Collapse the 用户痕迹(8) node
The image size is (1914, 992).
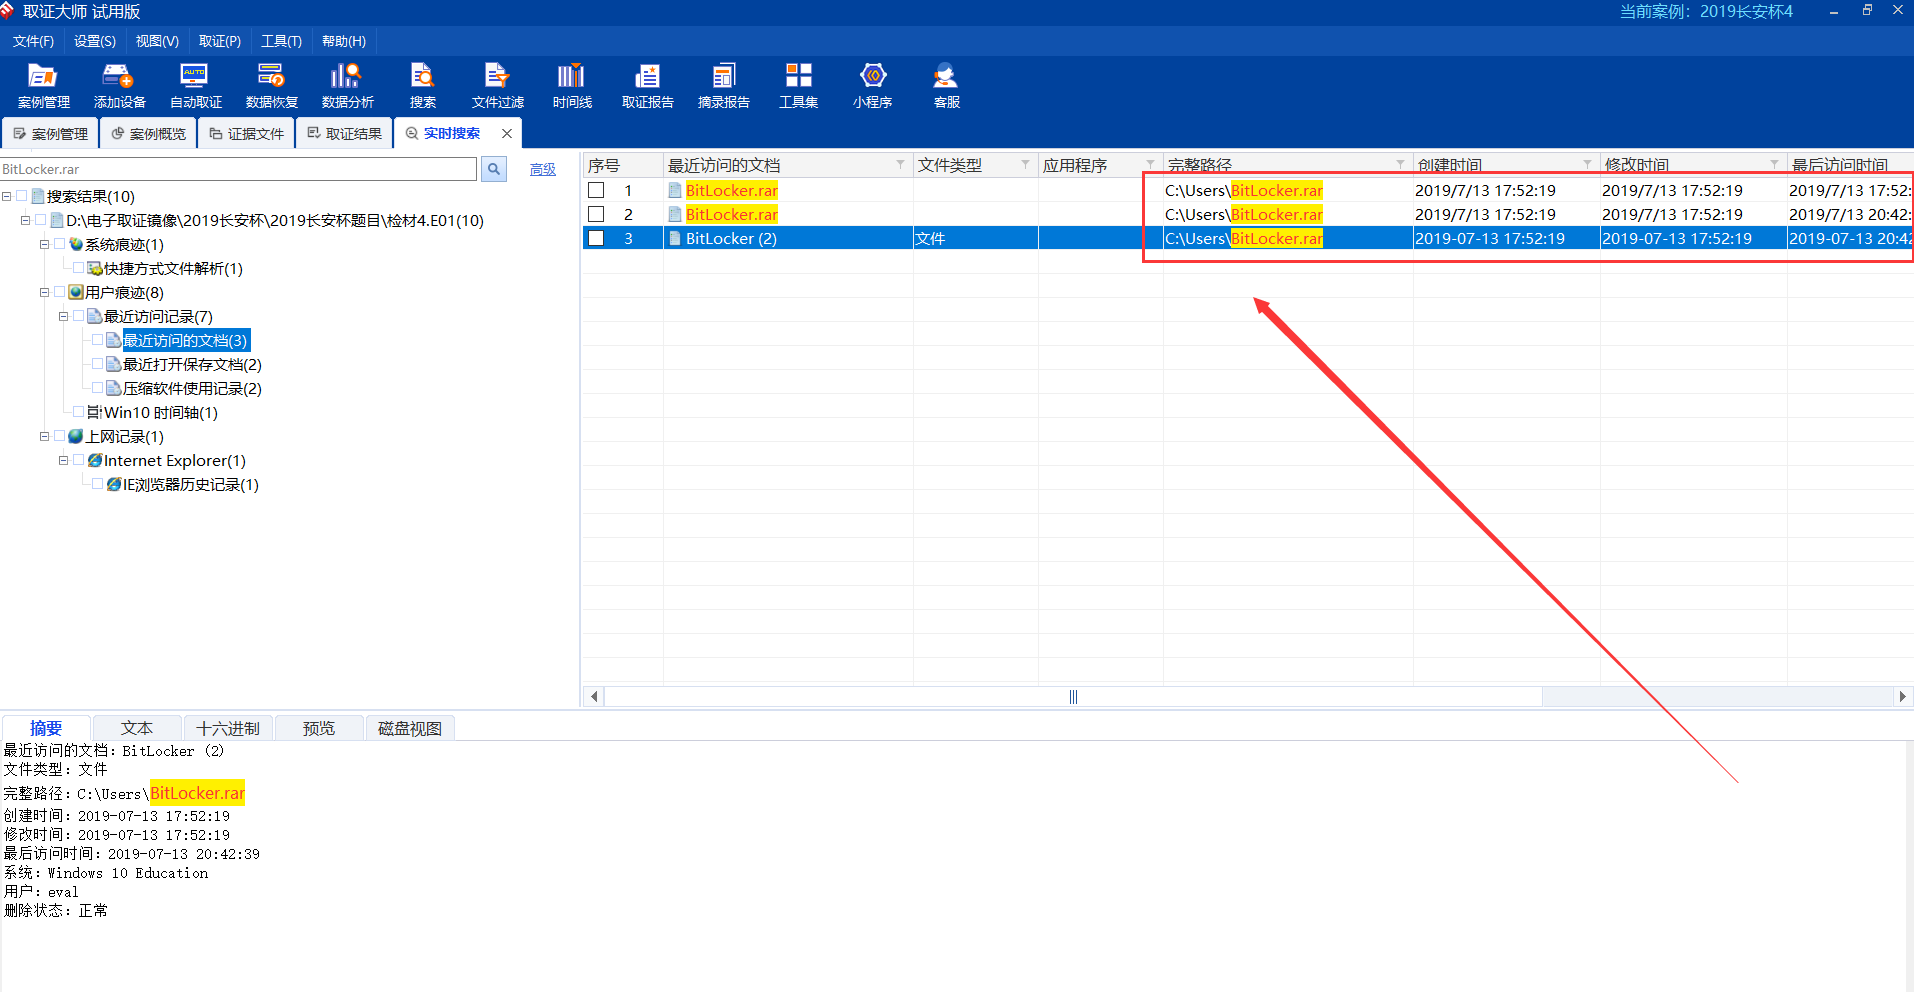(x=45, y=292)
